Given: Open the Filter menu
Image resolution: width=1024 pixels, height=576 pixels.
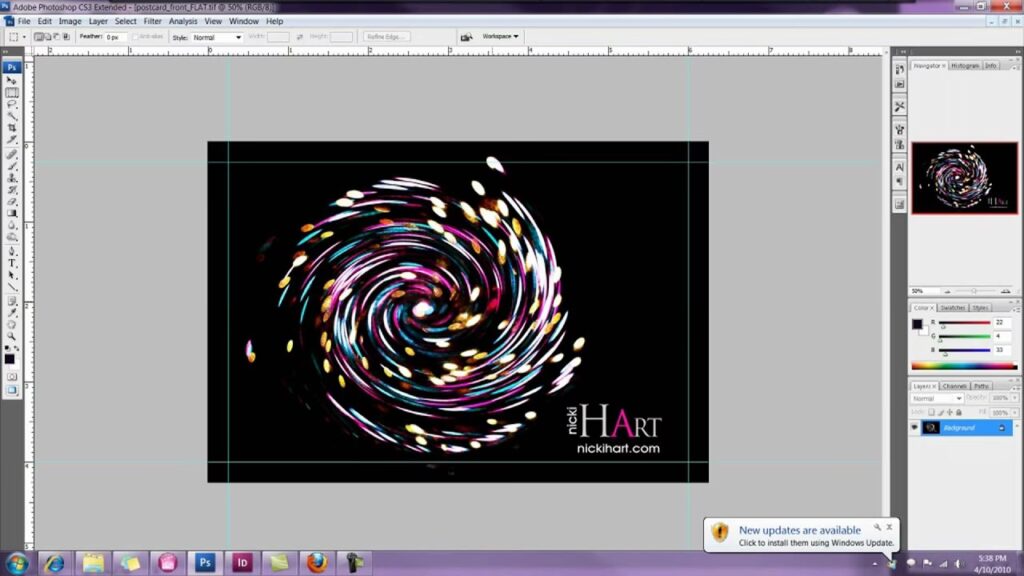Looking at the screenshot, I should pyautogui.click(x=152, y=21).
